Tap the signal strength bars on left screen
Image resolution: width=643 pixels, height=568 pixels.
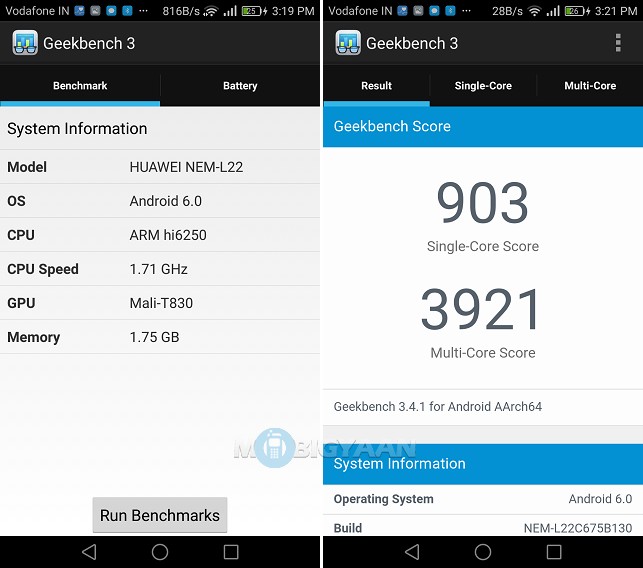click(230, 11)
